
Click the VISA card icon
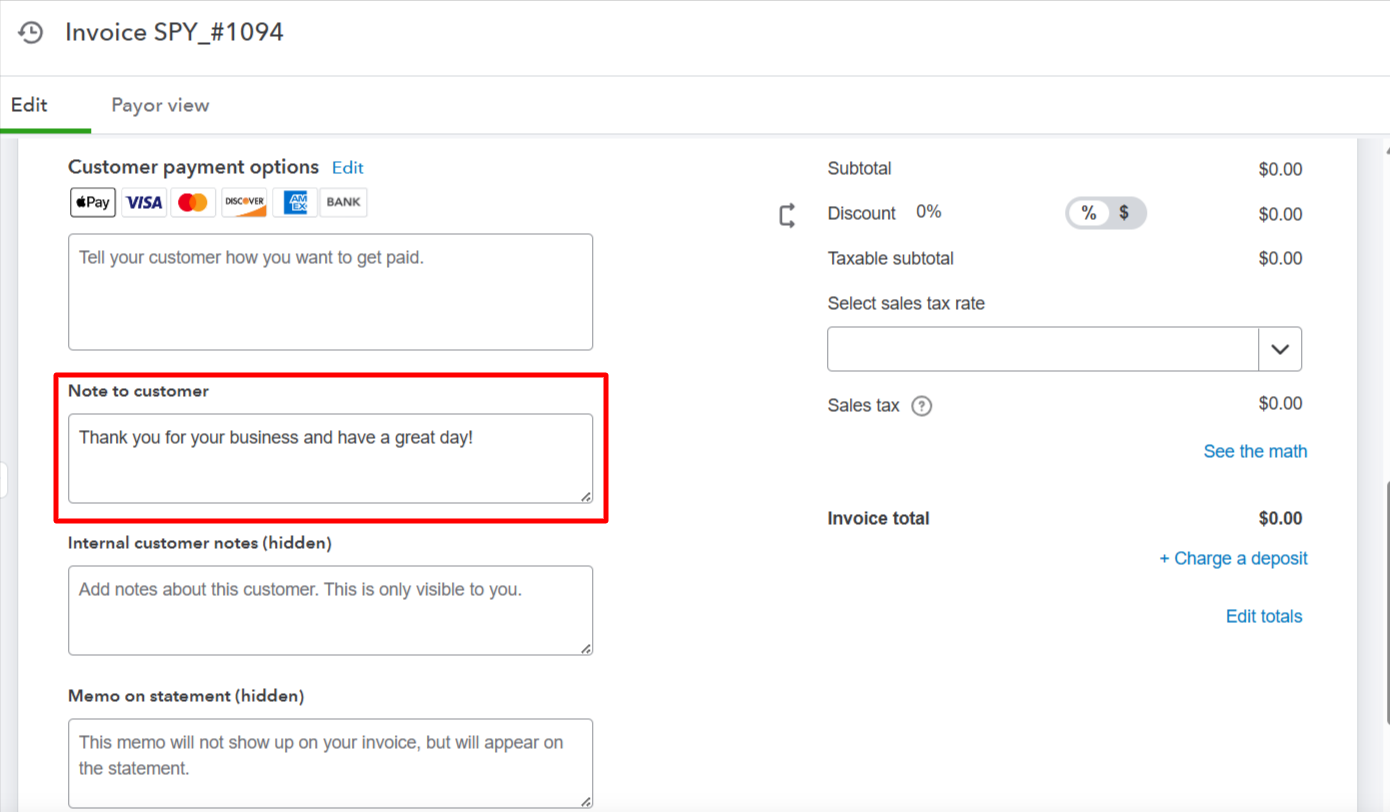(144, 203)
